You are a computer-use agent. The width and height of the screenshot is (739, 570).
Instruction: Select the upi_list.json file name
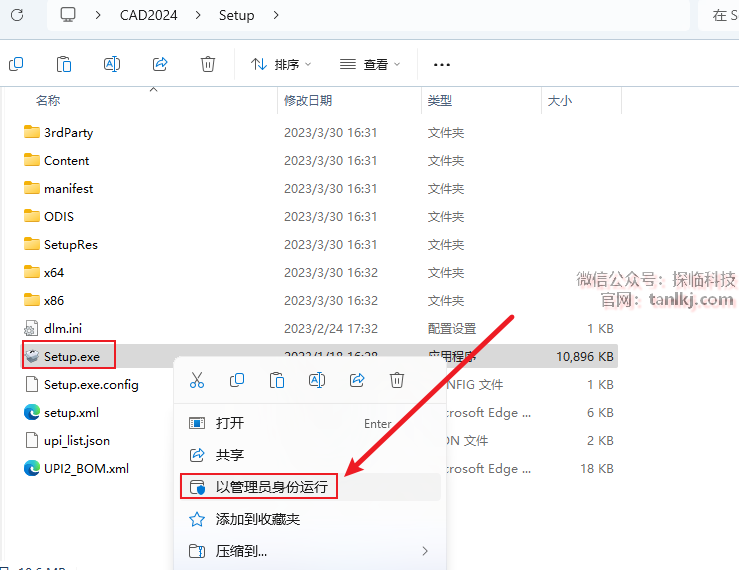pyautogui.click(x=77, y=441)
